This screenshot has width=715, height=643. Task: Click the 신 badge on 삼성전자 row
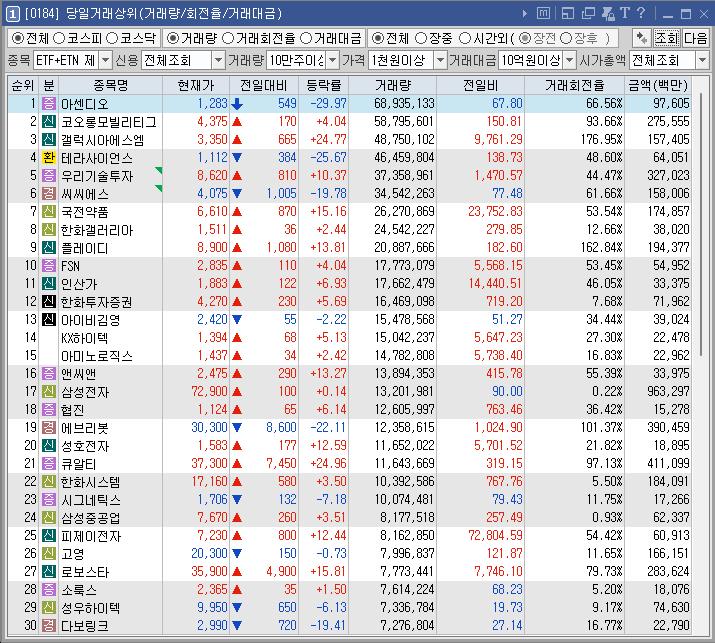[49, 391]
